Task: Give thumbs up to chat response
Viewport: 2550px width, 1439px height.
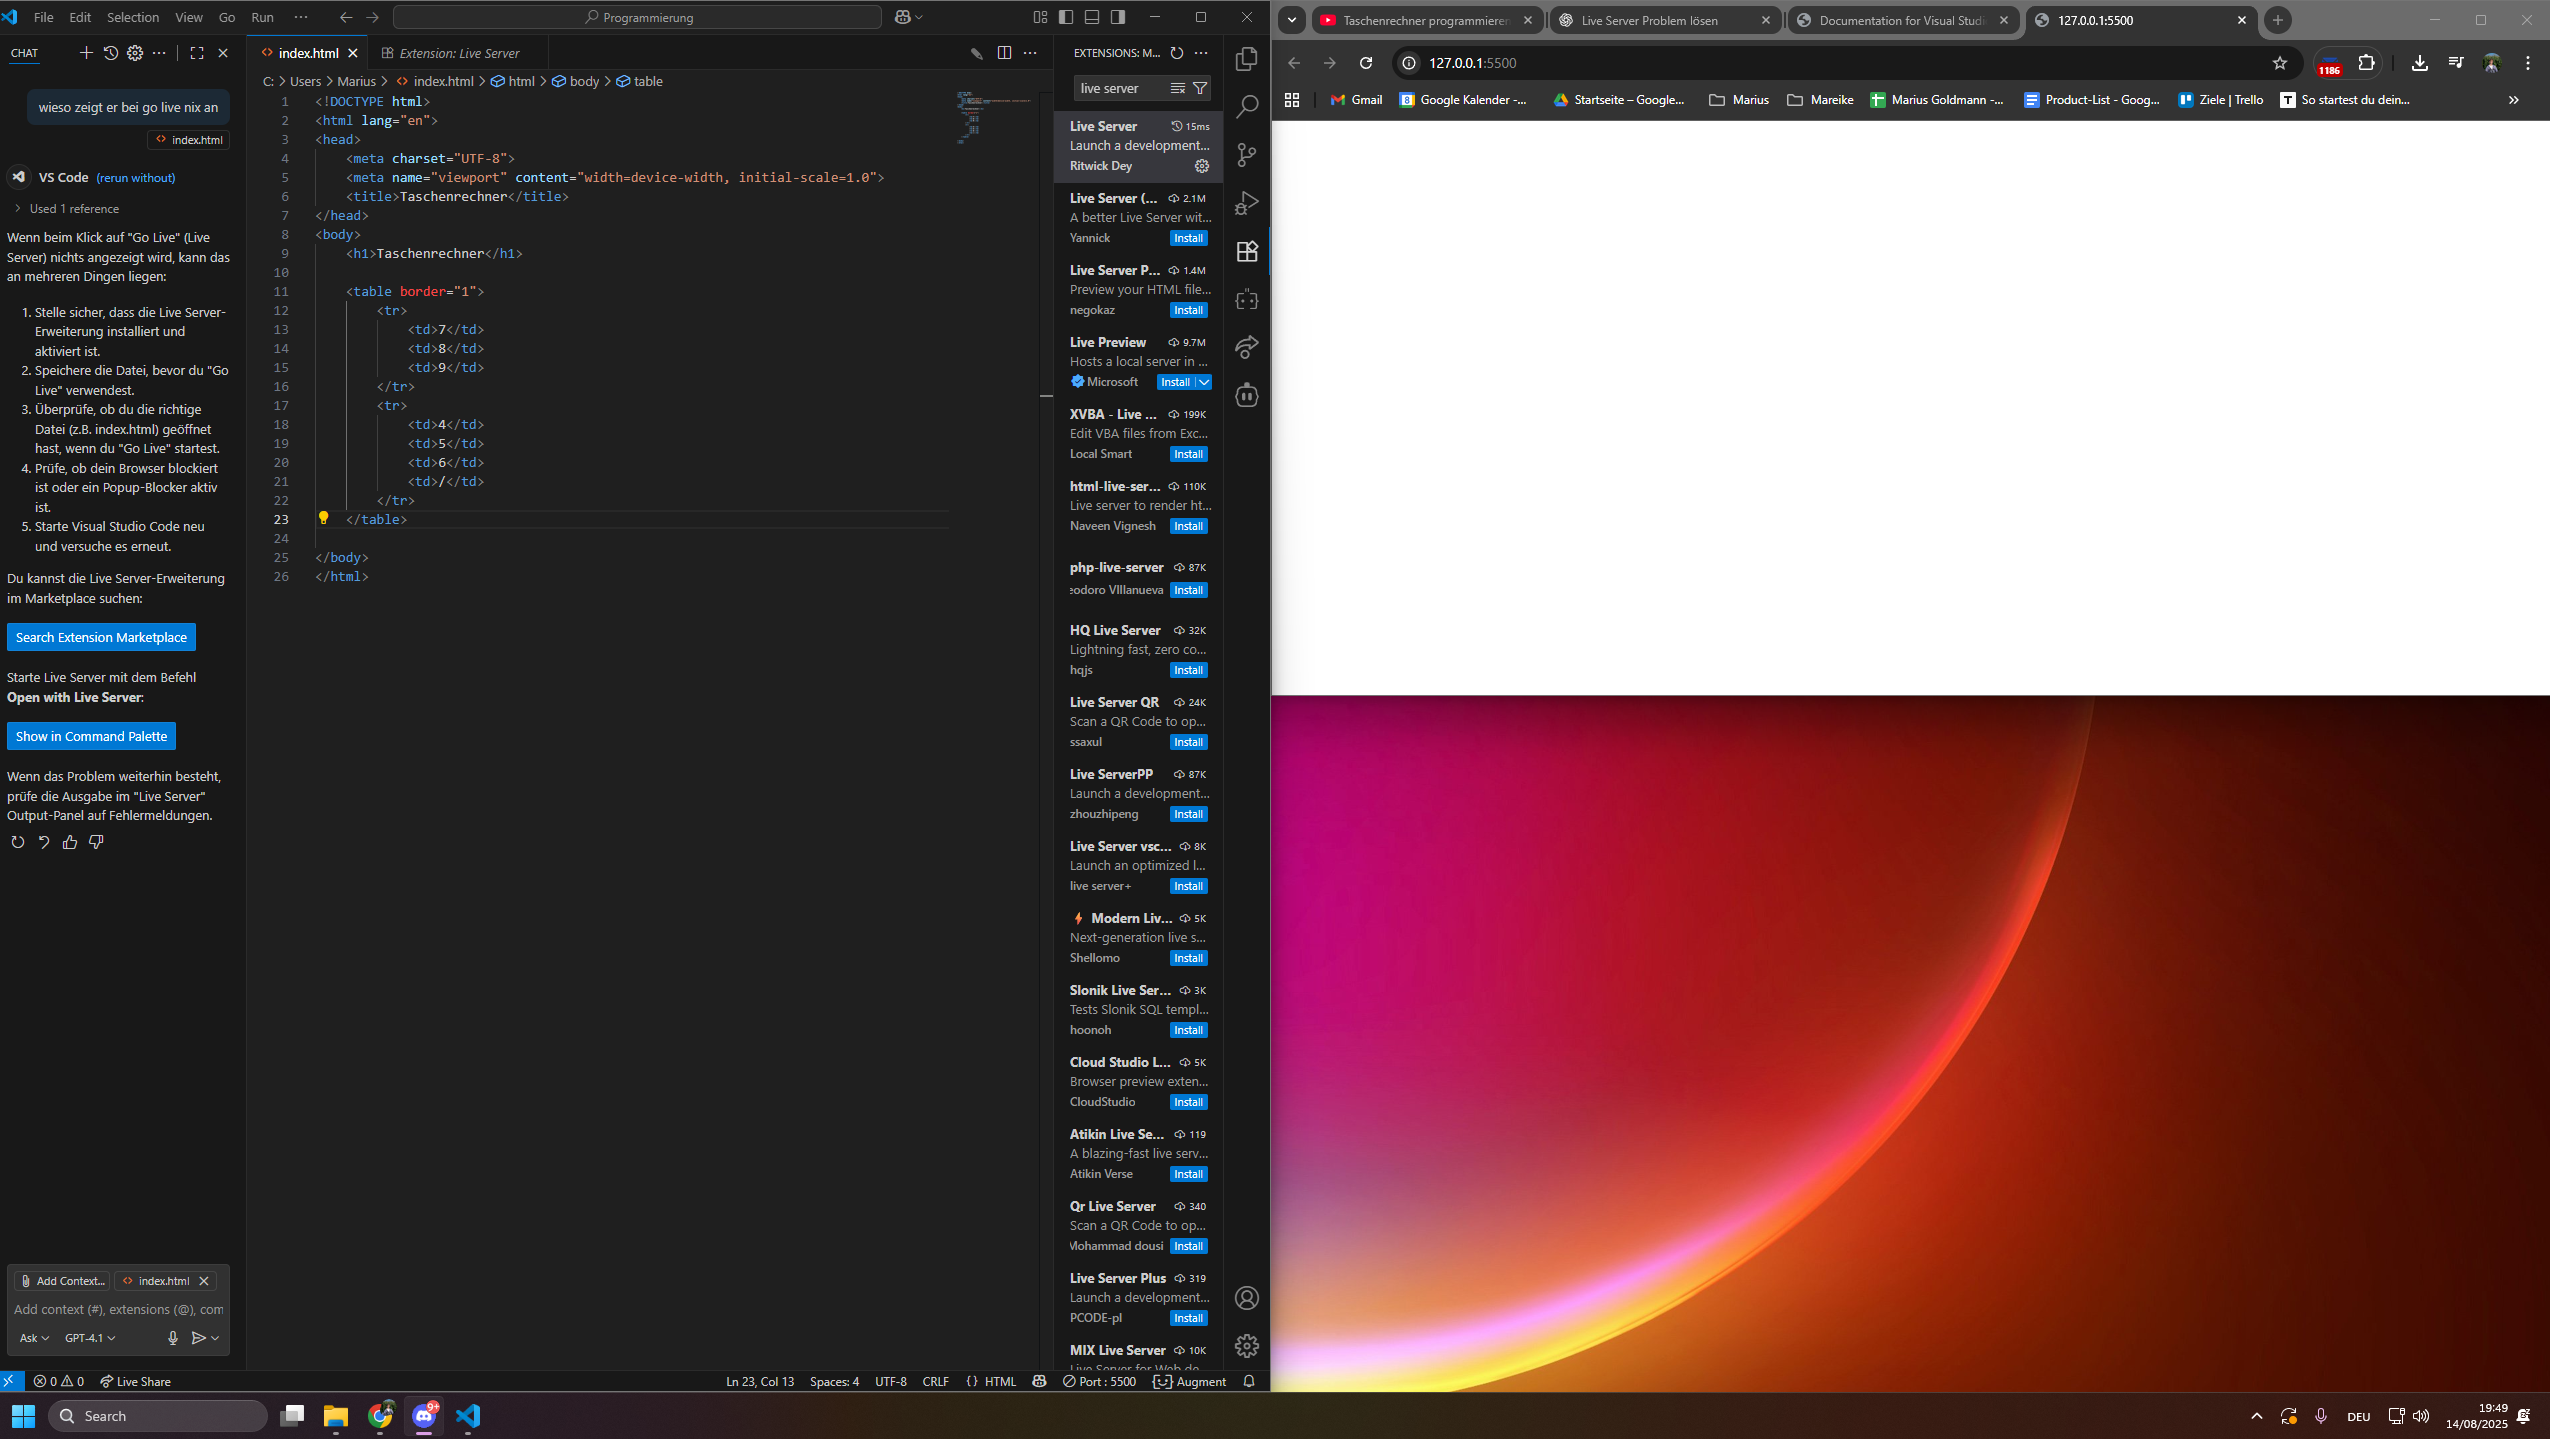Action: (x=70, y=842)
